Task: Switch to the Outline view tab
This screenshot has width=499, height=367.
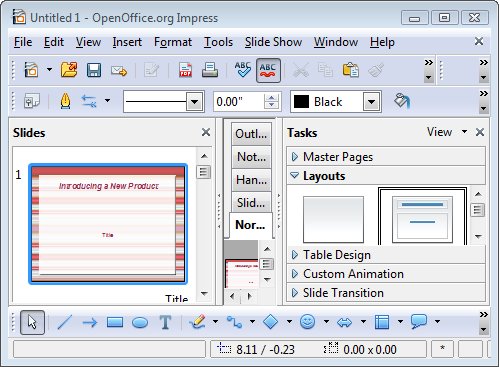Action: click(x=251, y=134)
